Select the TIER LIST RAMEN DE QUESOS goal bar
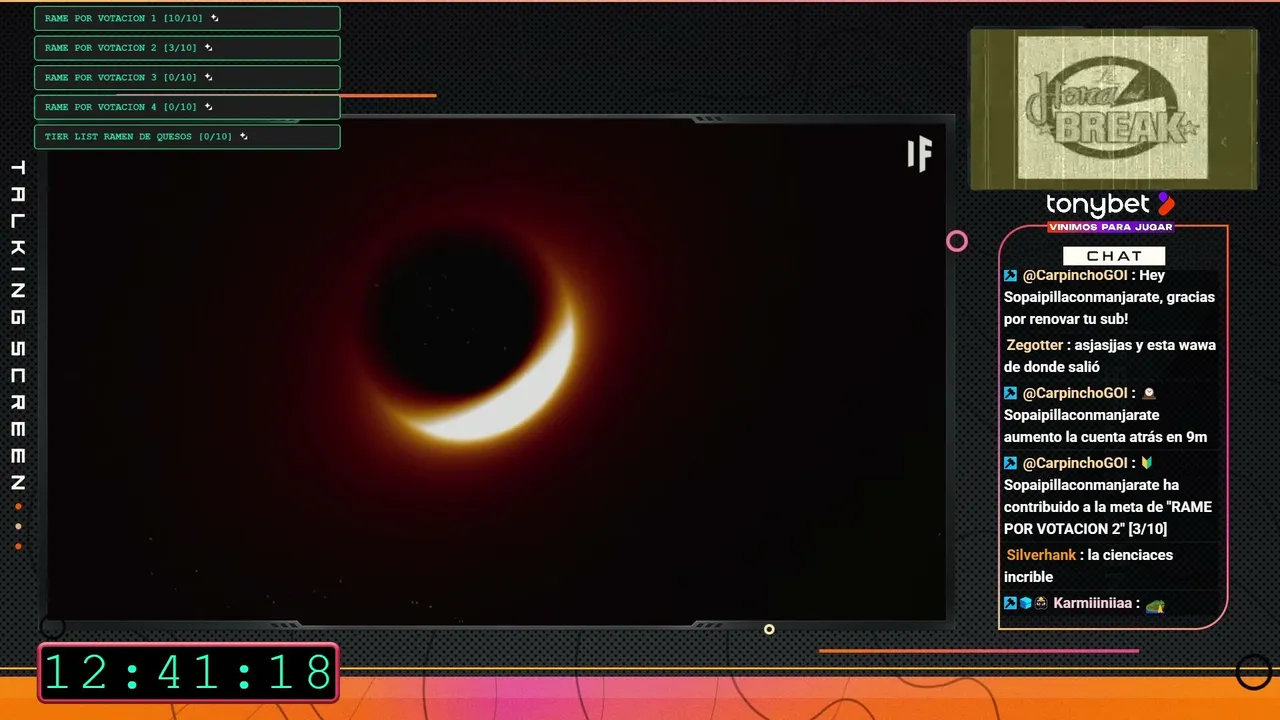 tap(187, 136)
